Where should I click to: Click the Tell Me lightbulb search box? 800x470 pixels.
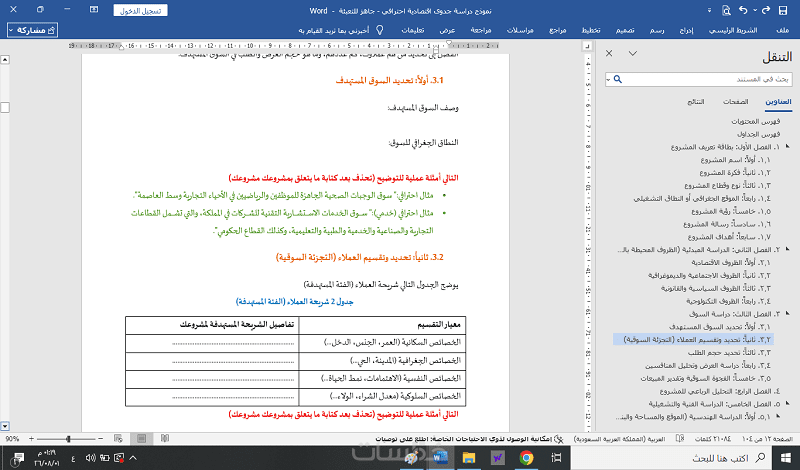(x=341, y=30)
